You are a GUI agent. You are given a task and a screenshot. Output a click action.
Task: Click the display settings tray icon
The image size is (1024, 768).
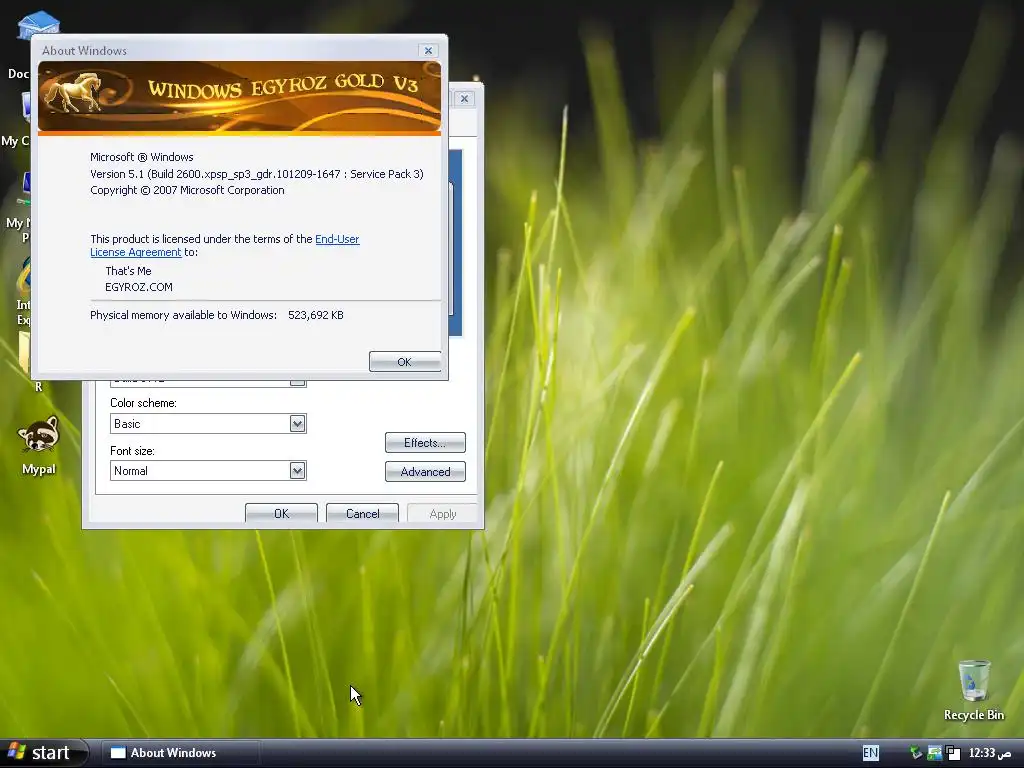(935, 753)
